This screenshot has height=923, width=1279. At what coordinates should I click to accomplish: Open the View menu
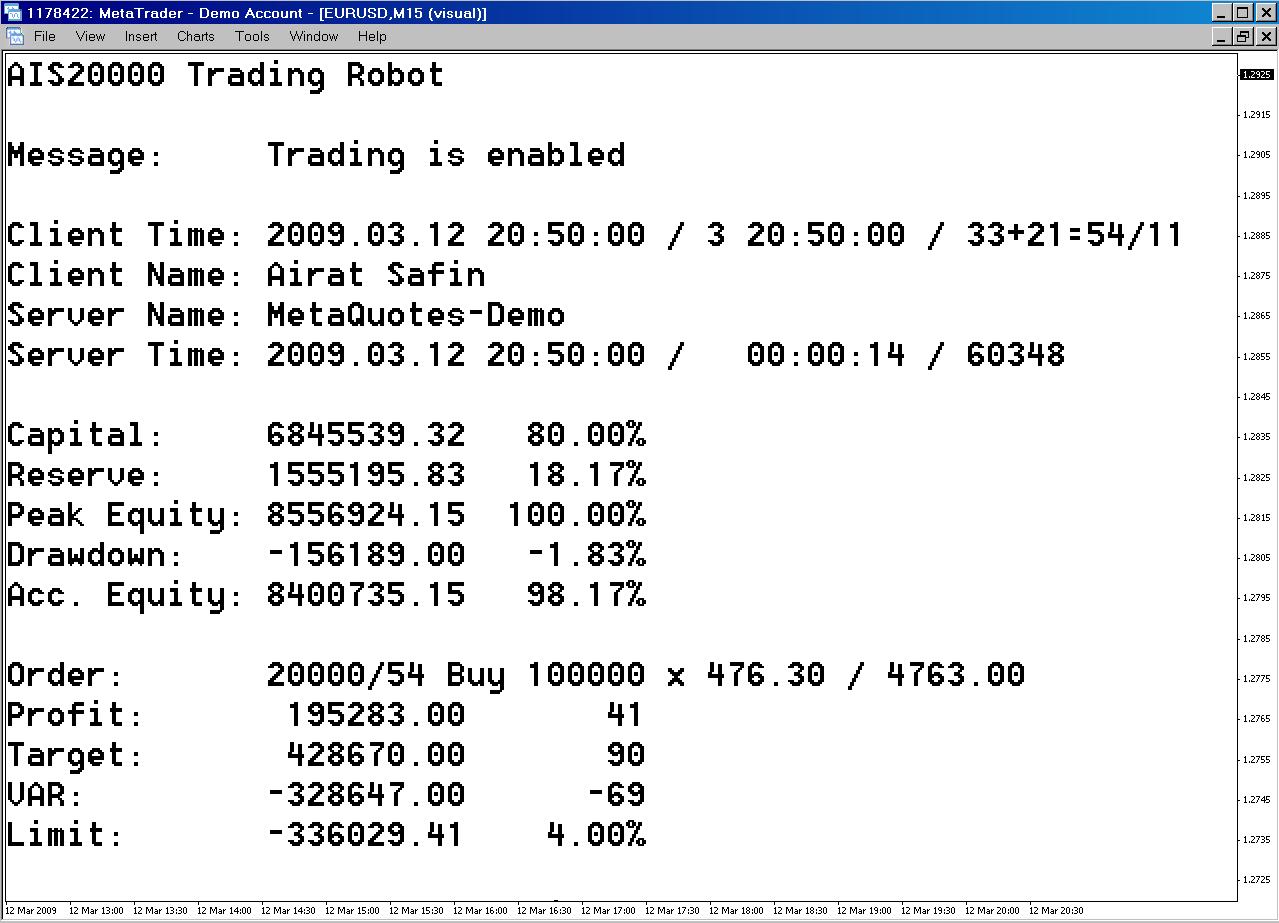coord(90,37)
